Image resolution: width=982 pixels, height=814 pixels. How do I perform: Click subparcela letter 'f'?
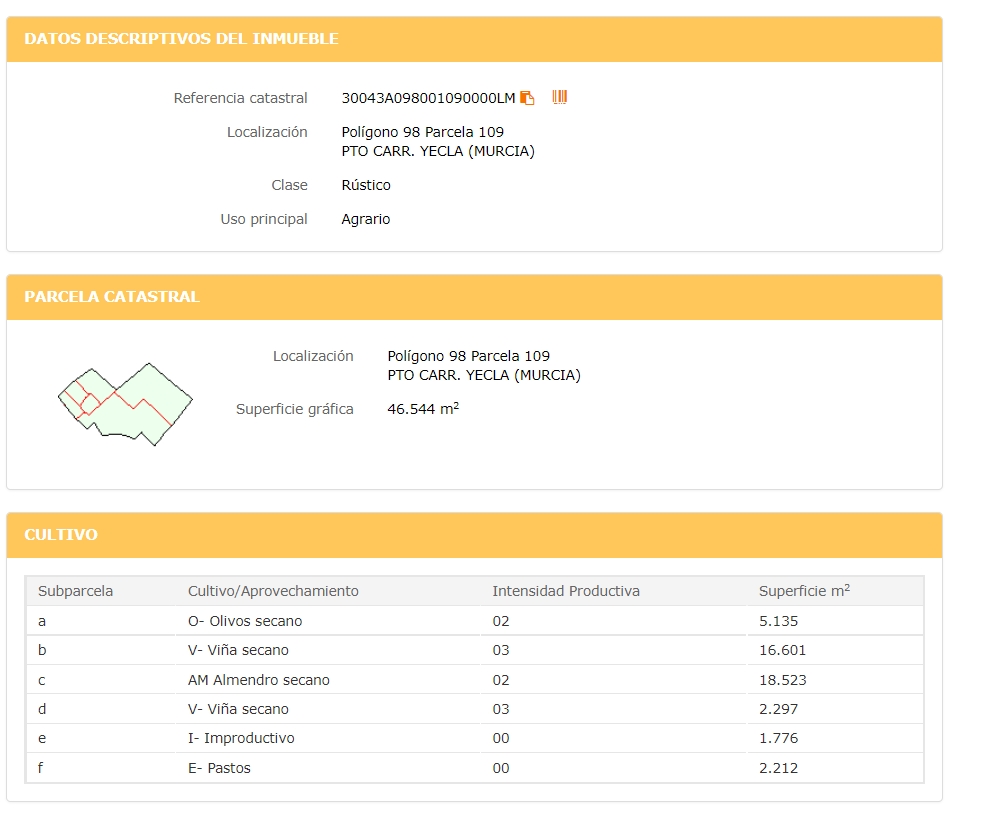tap(40, 768)
